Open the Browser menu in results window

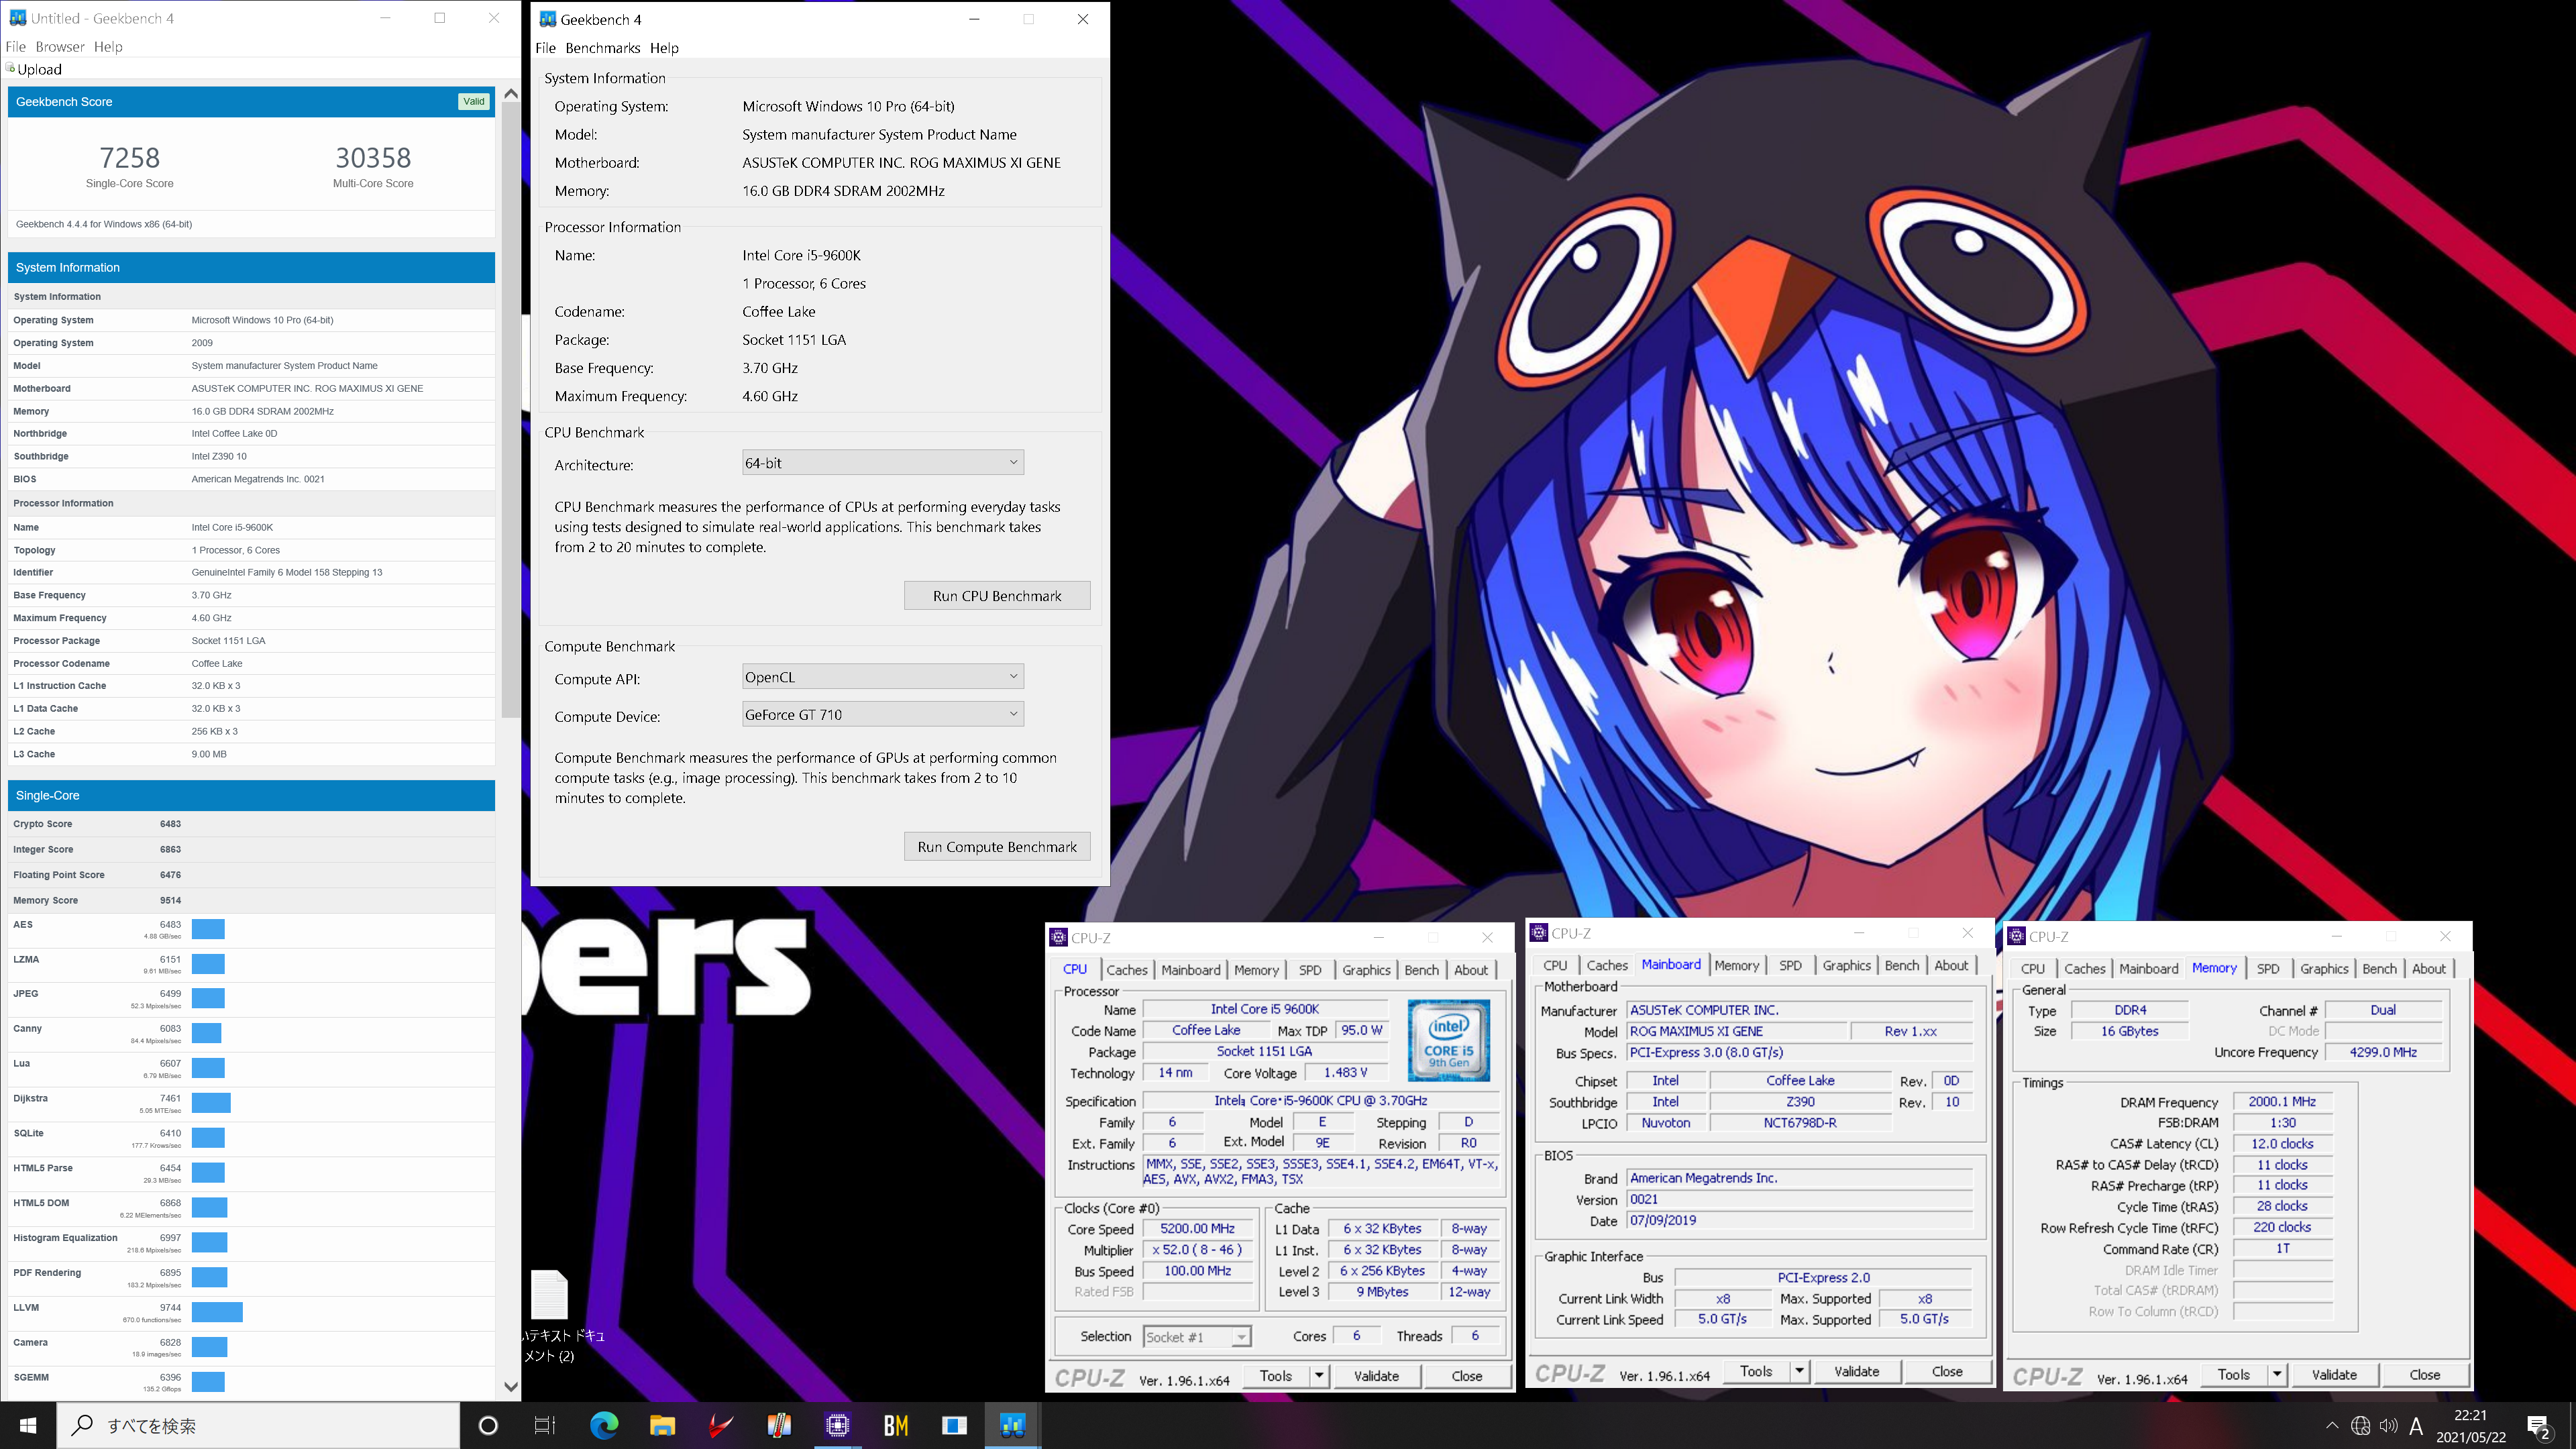(60, 46)
